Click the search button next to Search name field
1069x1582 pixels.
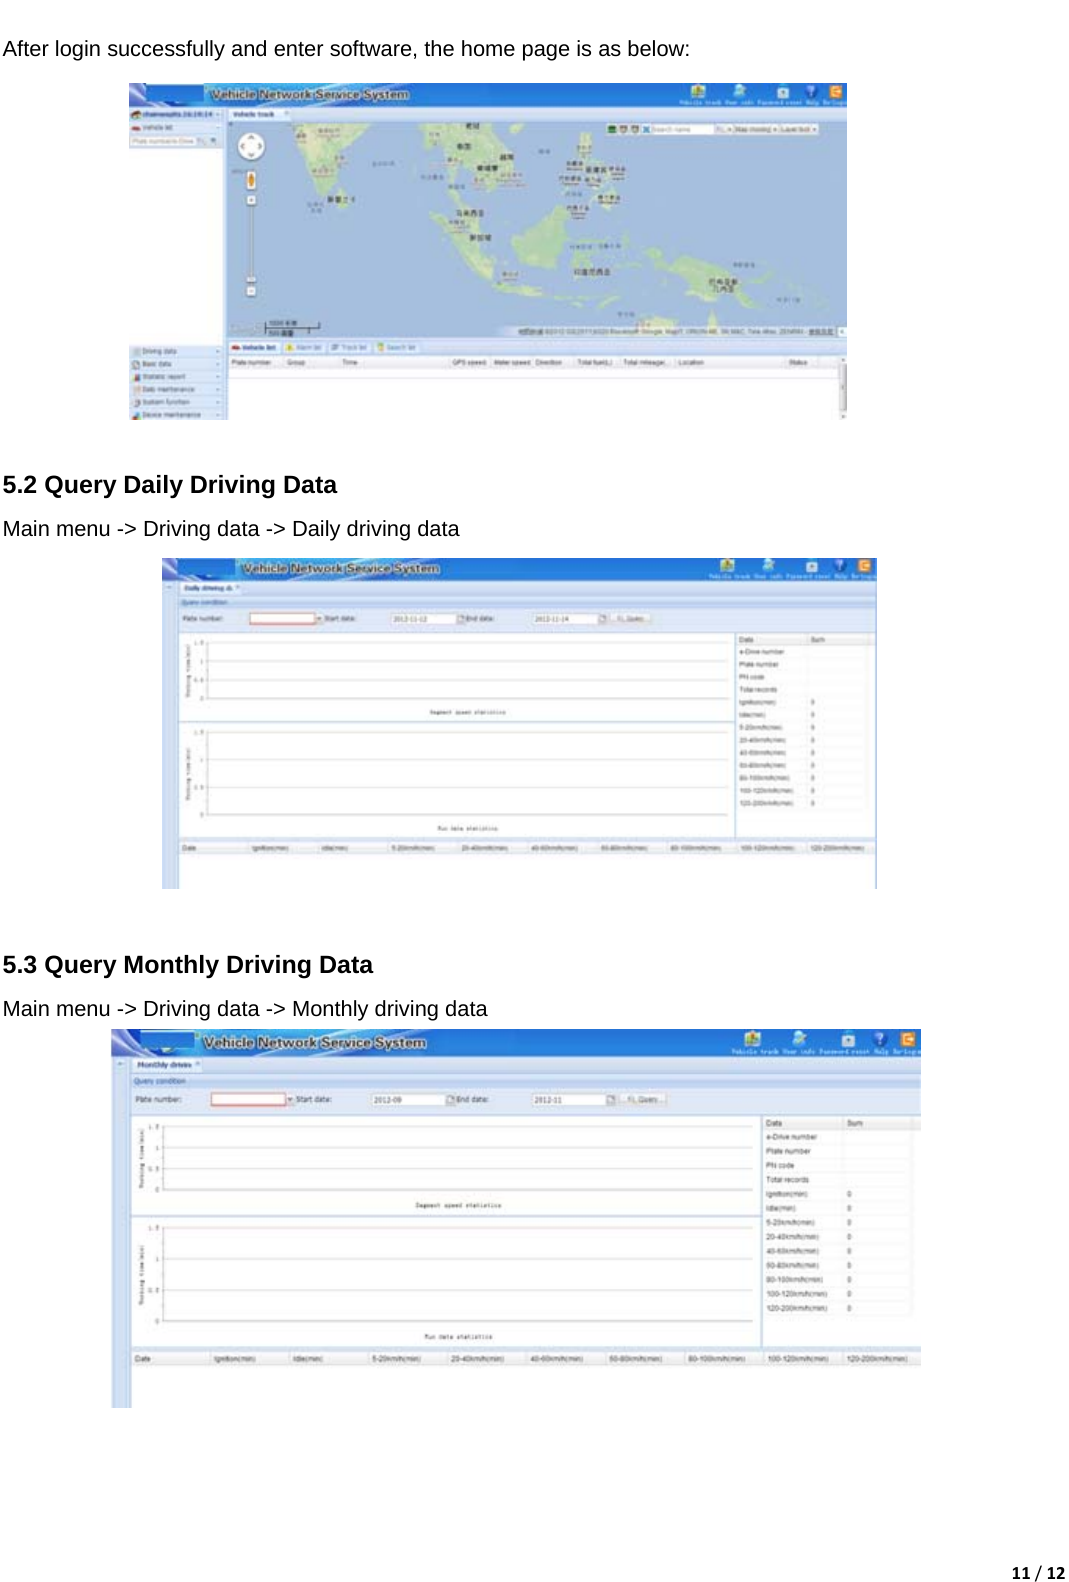point(722,129)
